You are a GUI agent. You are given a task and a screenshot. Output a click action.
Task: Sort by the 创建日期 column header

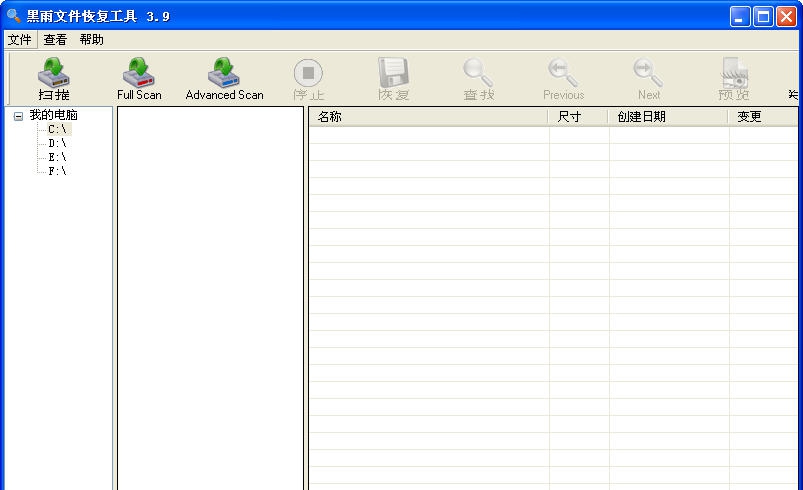pos(668,117)
